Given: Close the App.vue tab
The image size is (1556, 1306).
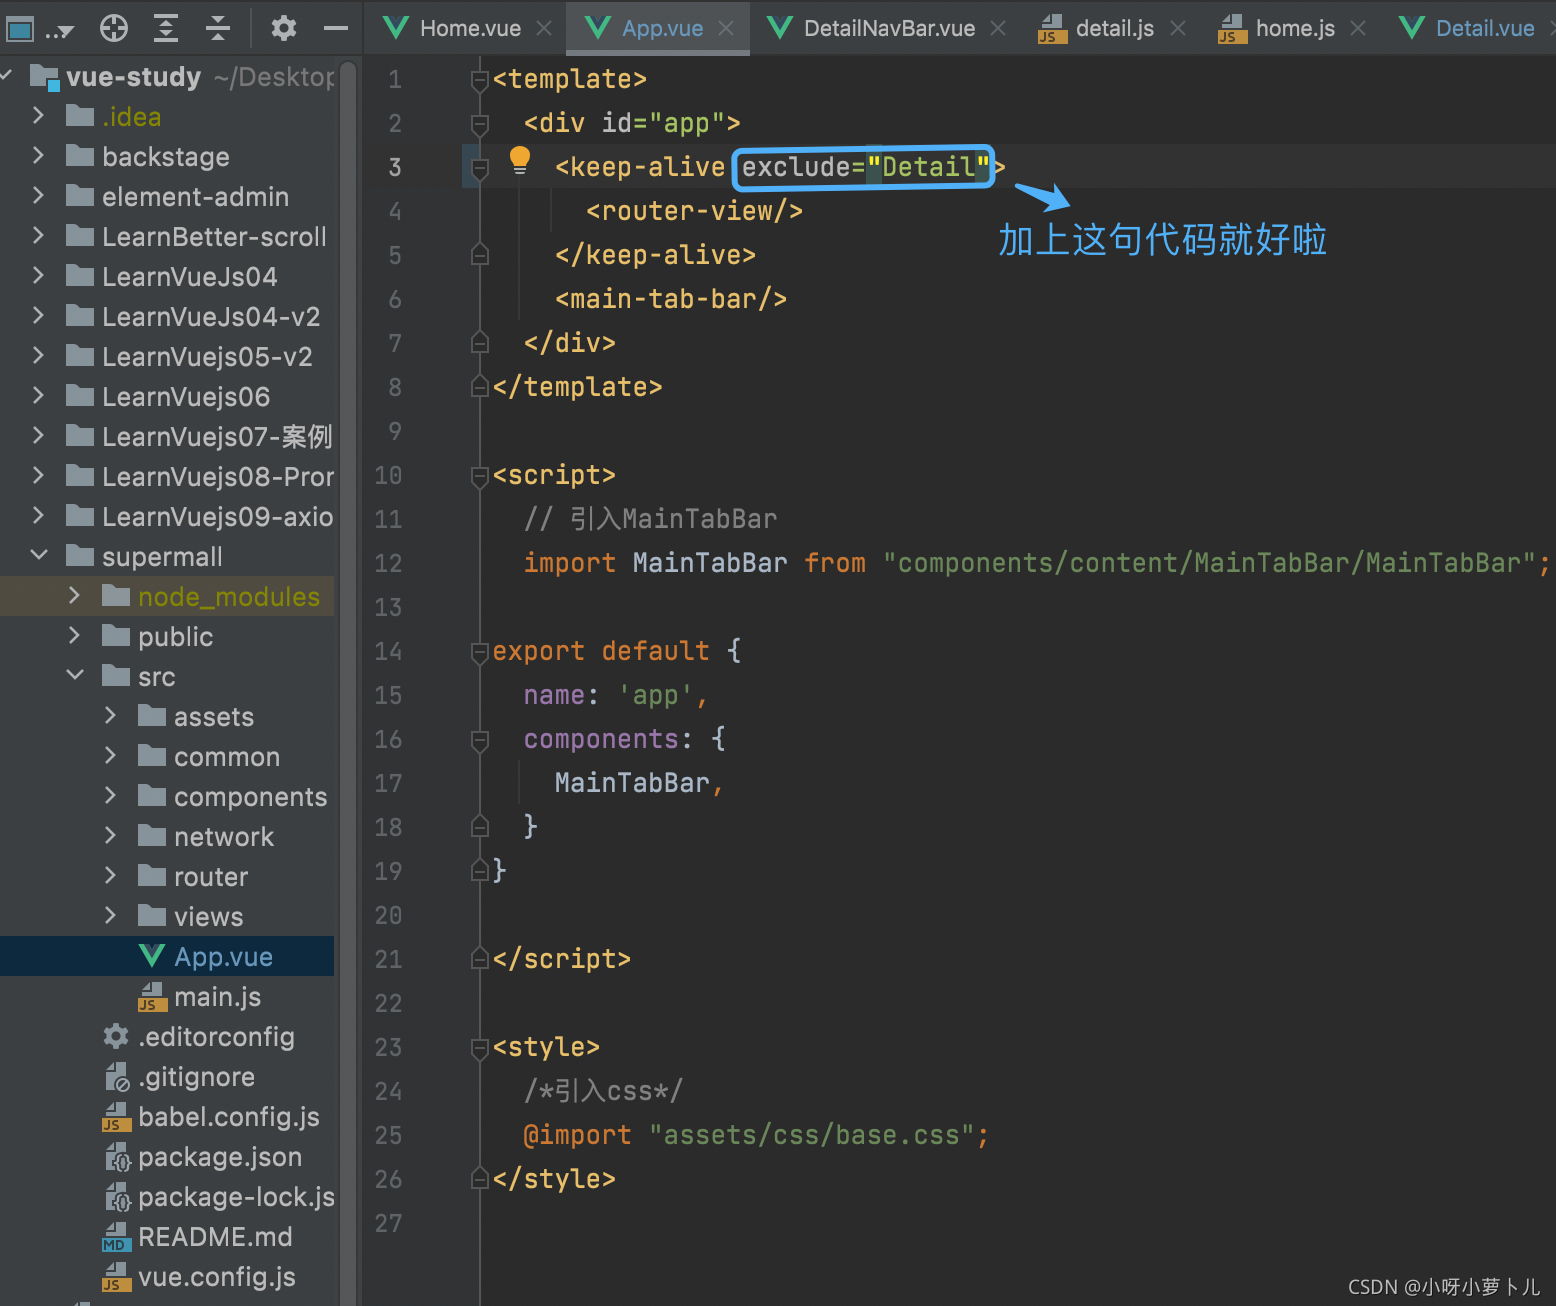Looking at the screenshot, I should click(727, 28).
